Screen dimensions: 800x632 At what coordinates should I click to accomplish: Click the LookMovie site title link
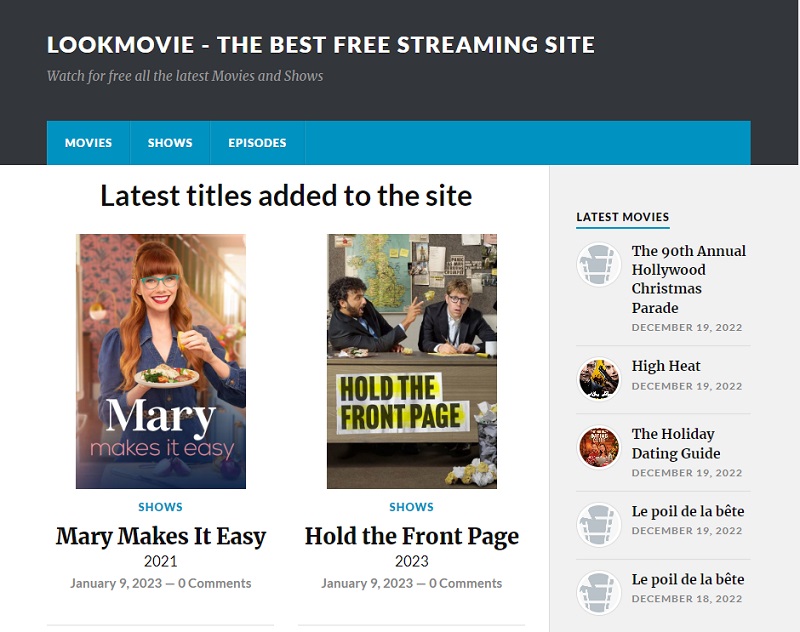(320, 45)
